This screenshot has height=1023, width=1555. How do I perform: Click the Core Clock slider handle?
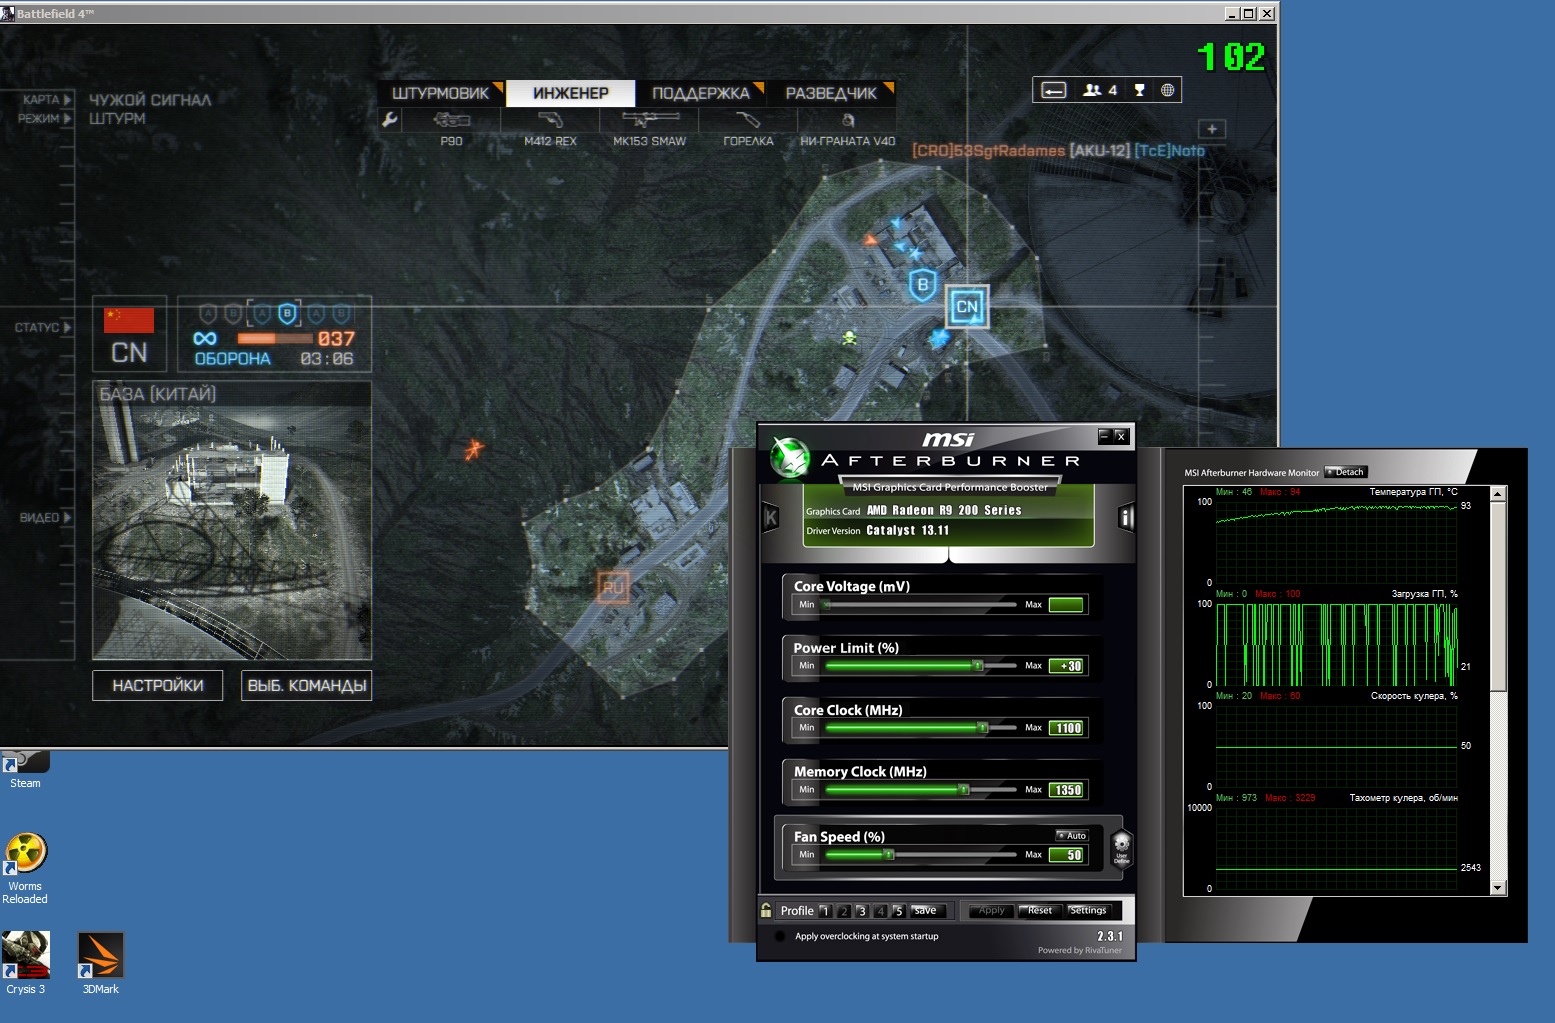coord(983,728)
